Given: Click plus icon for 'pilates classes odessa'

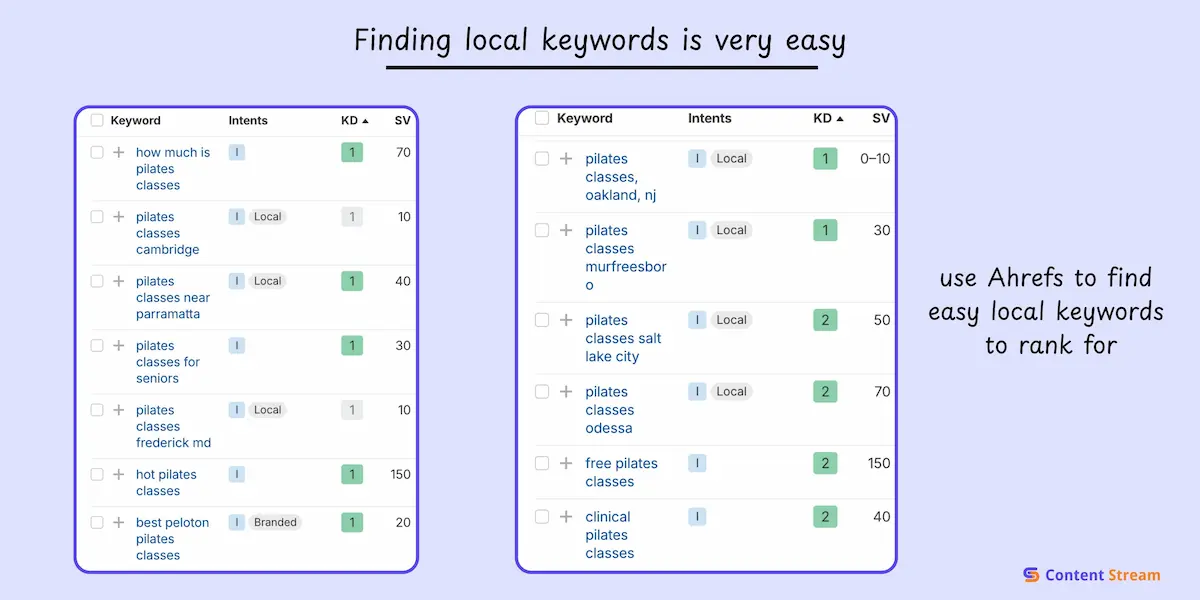Looking at the screenshot, I should (566, 392).
